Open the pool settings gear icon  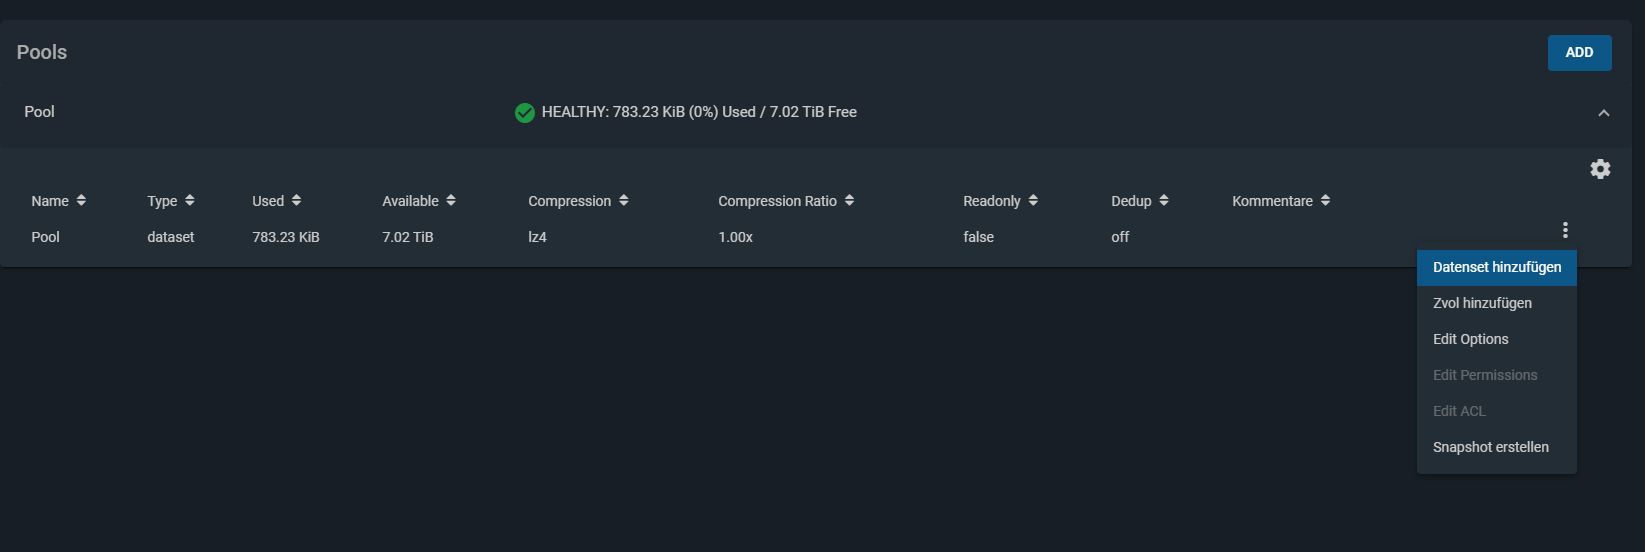tap(1600, 169)
